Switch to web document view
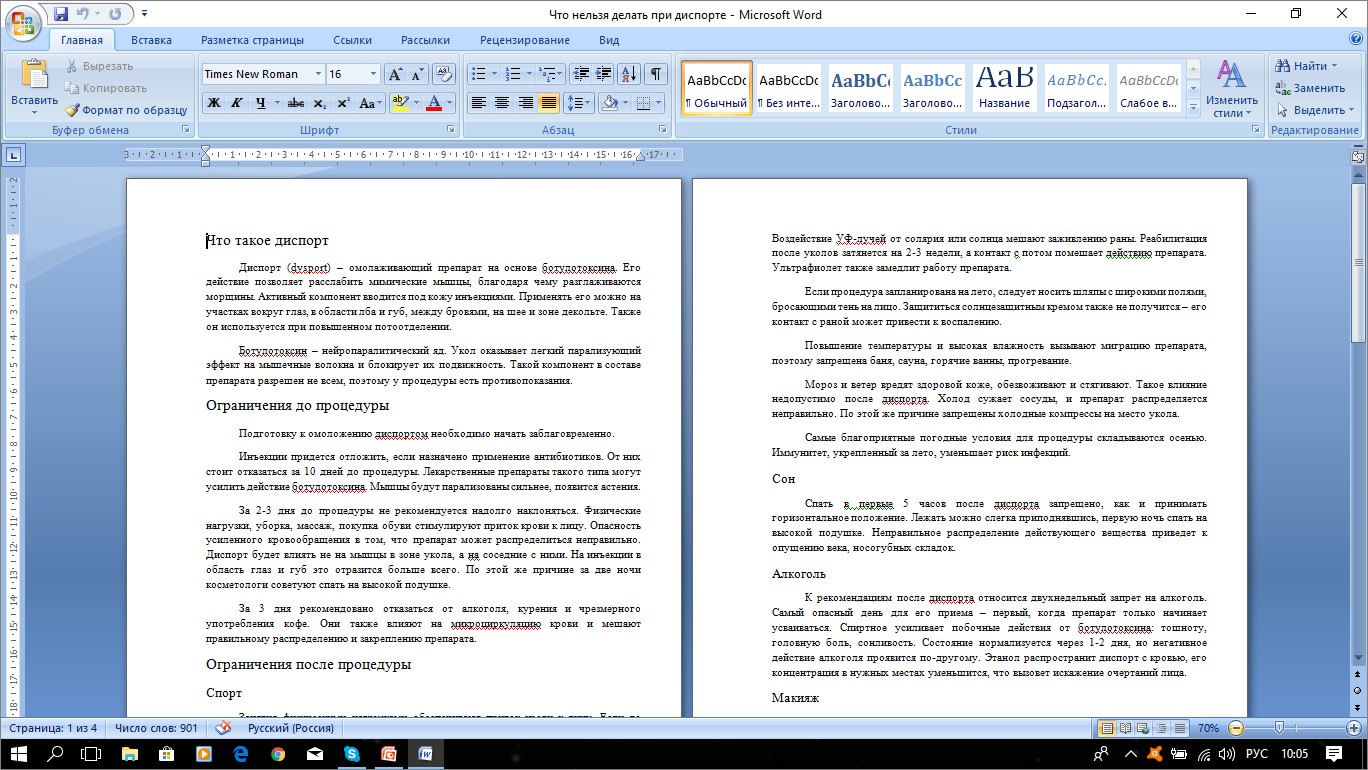 (1145, 728)
